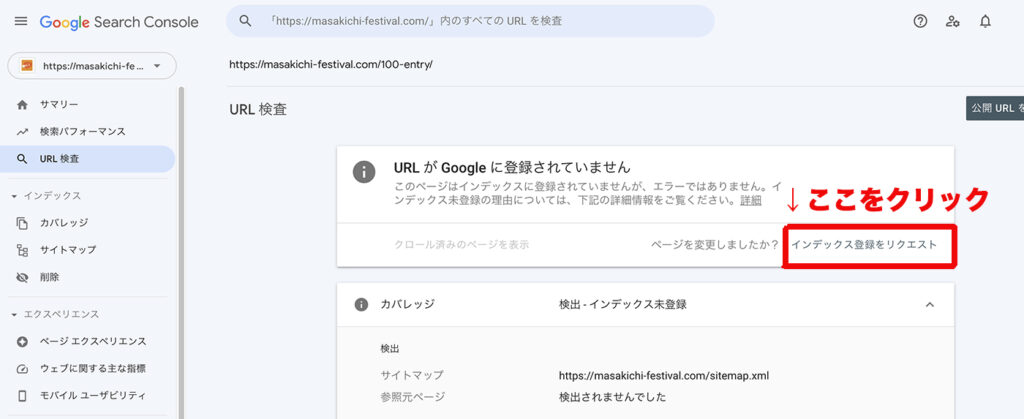Open the notifications bell
Screen dimensions: 1024x419
pos(985,22)
